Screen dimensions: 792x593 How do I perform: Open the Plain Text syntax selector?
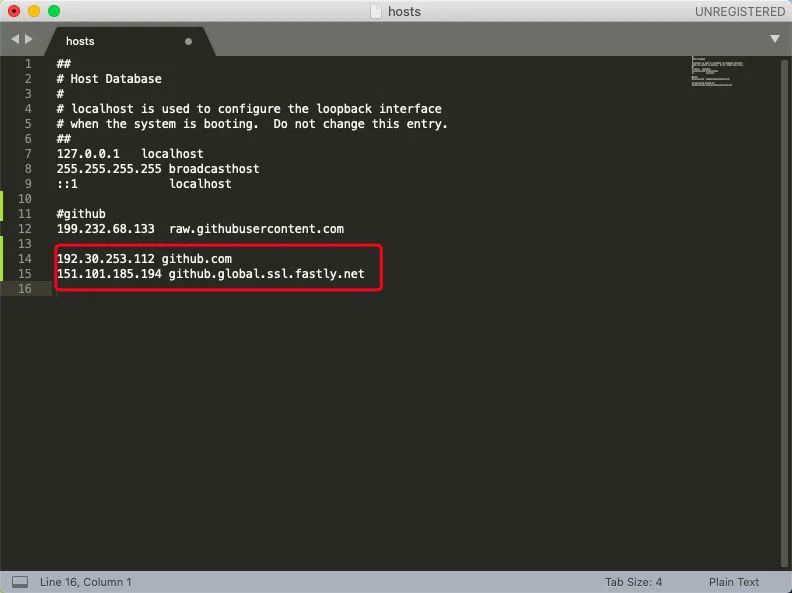[x=733, y=582]
